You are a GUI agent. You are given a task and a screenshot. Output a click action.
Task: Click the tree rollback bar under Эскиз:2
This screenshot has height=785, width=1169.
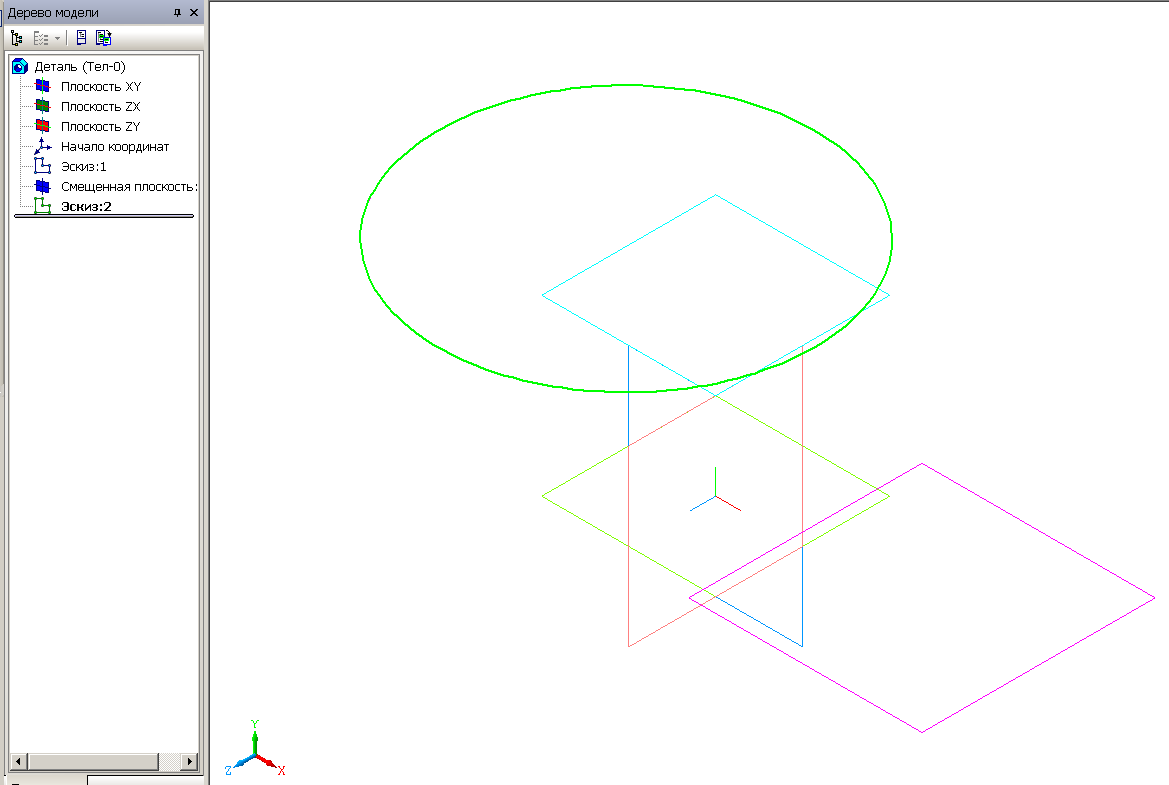click(x=104, y=216)
